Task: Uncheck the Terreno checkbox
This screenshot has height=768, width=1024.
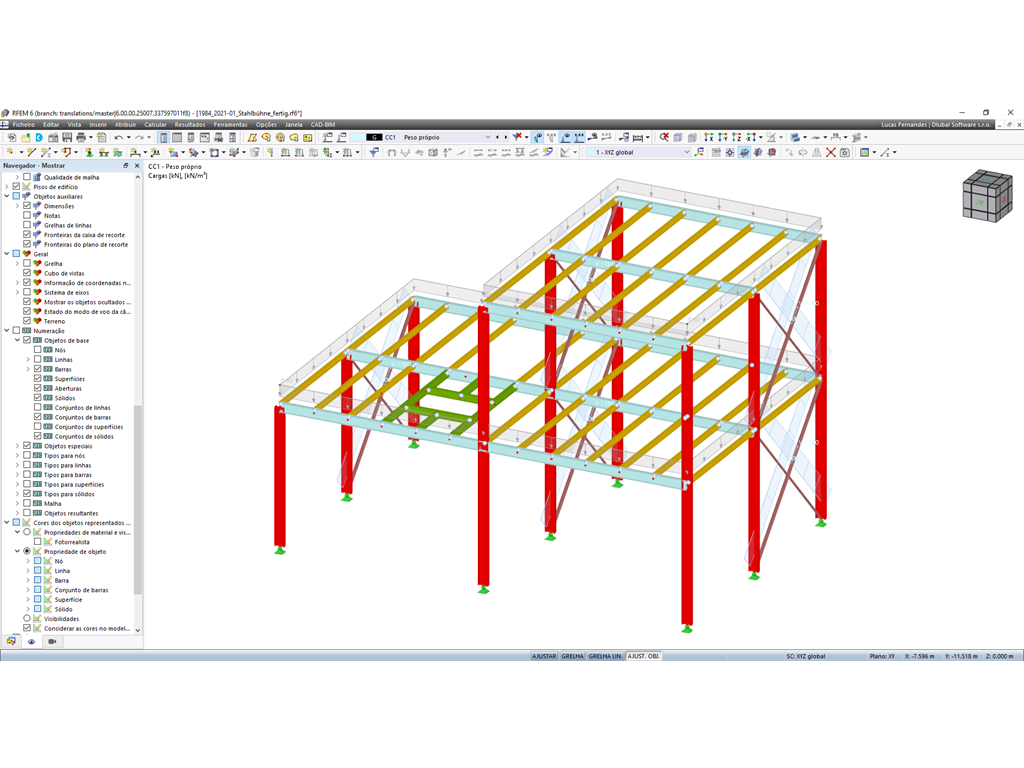Action: (x=27, y=321)
